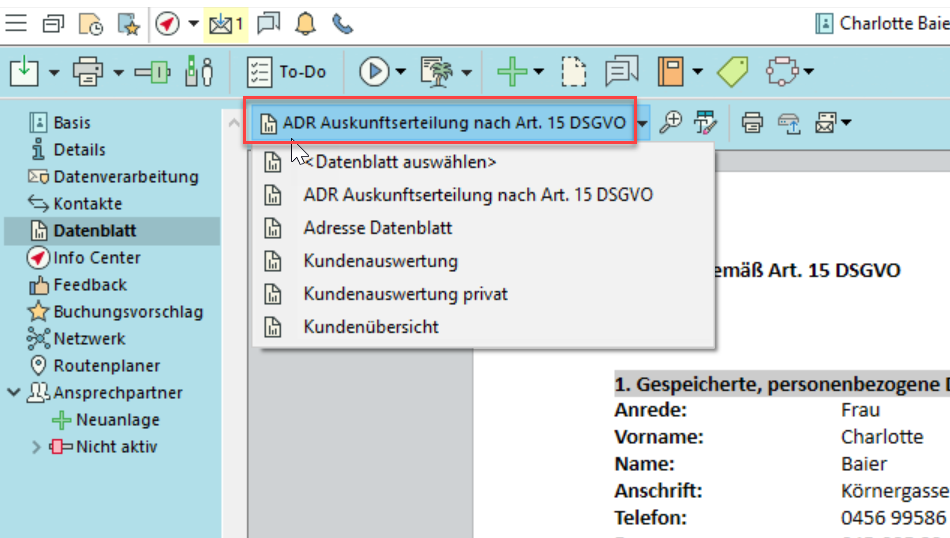Click the printer icon beside Datenblatt selector
Image resolution: width=950 pixels, height=538 pixels.
[752, 122]
